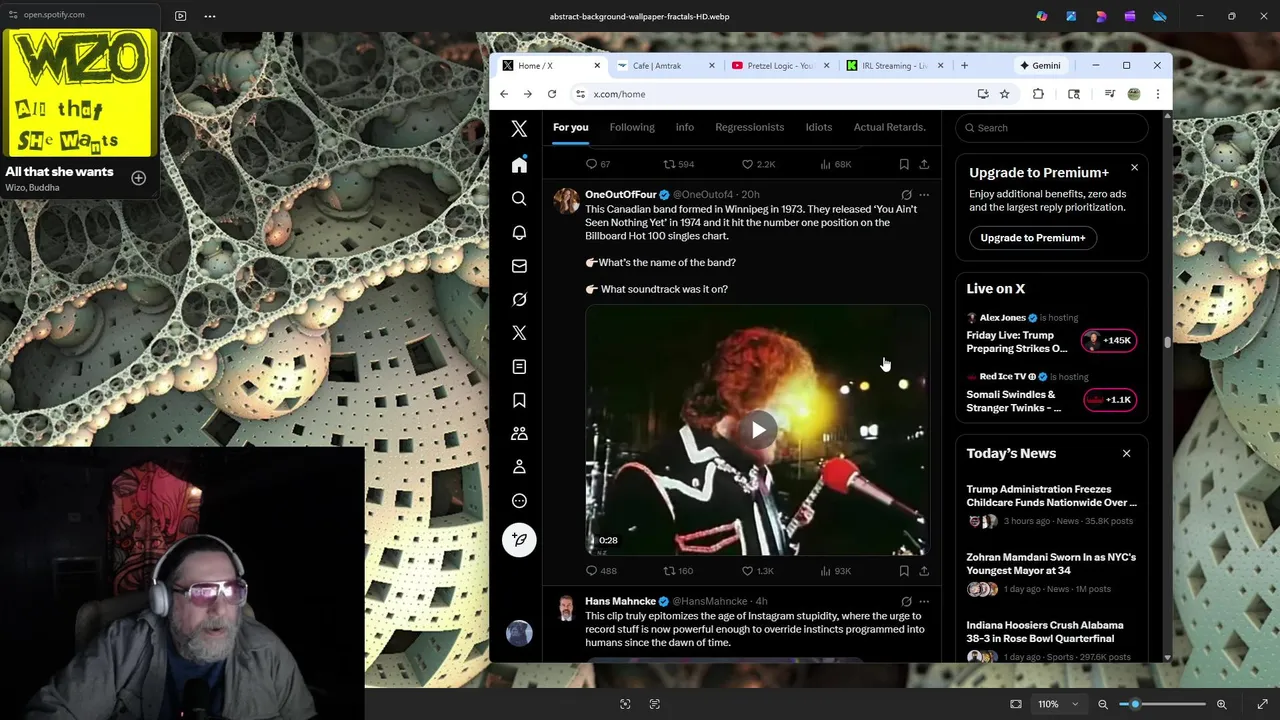Screen dimensions: 1280x720
Task: Open Grok actions on Hans Mahncke post
Action: click(x=906, y=602)
